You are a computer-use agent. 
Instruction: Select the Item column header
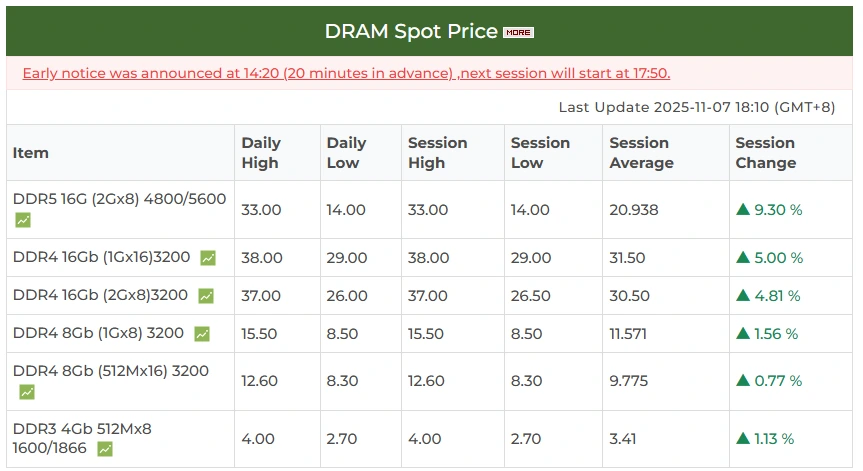(x=31, y=153)
